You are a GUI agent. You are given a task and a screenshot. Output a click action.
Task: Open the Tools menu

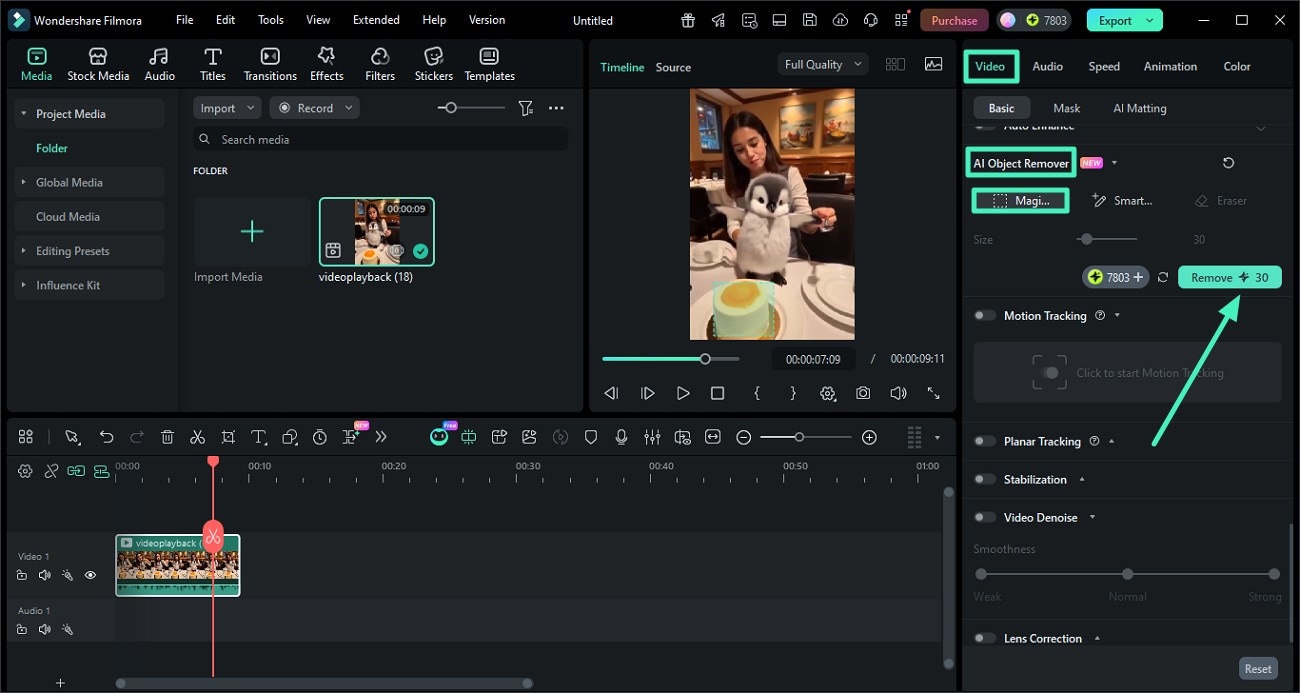click(x=269, y=19)
